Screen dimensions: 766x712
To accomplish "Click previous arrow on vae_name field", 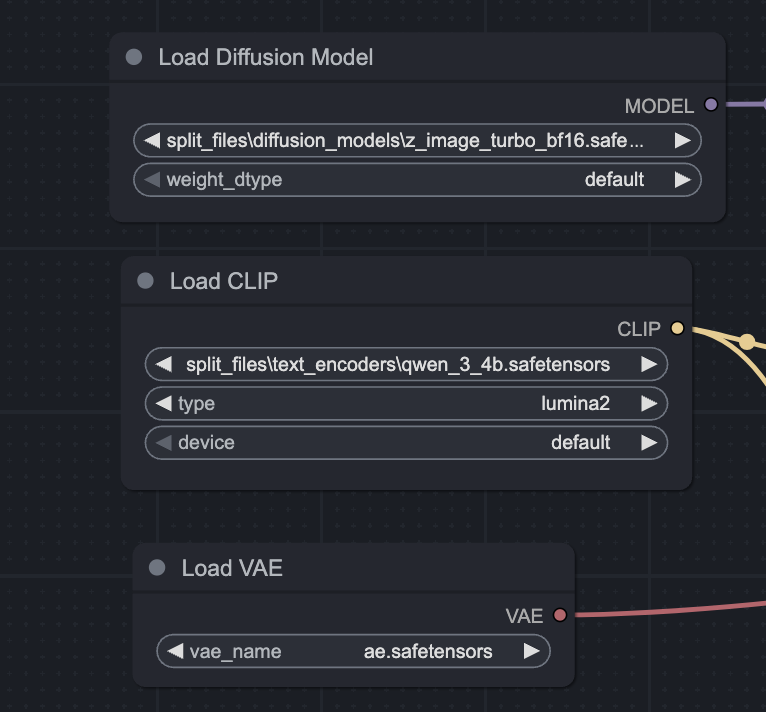I will (x=175, y=652).
